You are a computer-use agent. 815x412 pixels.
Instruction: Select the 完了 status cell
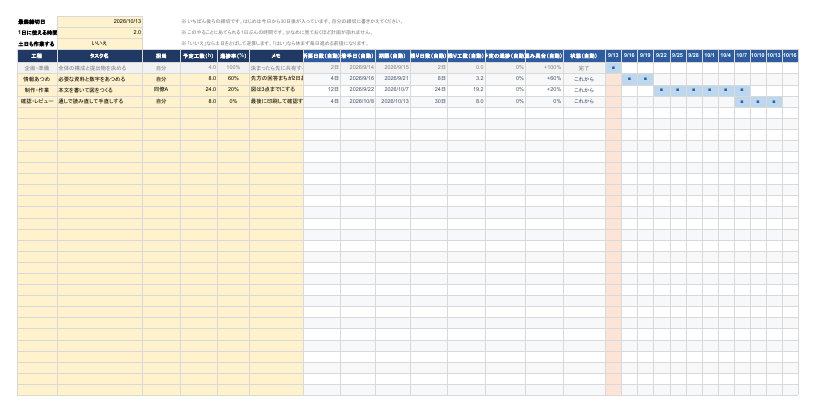pos(584,68)
